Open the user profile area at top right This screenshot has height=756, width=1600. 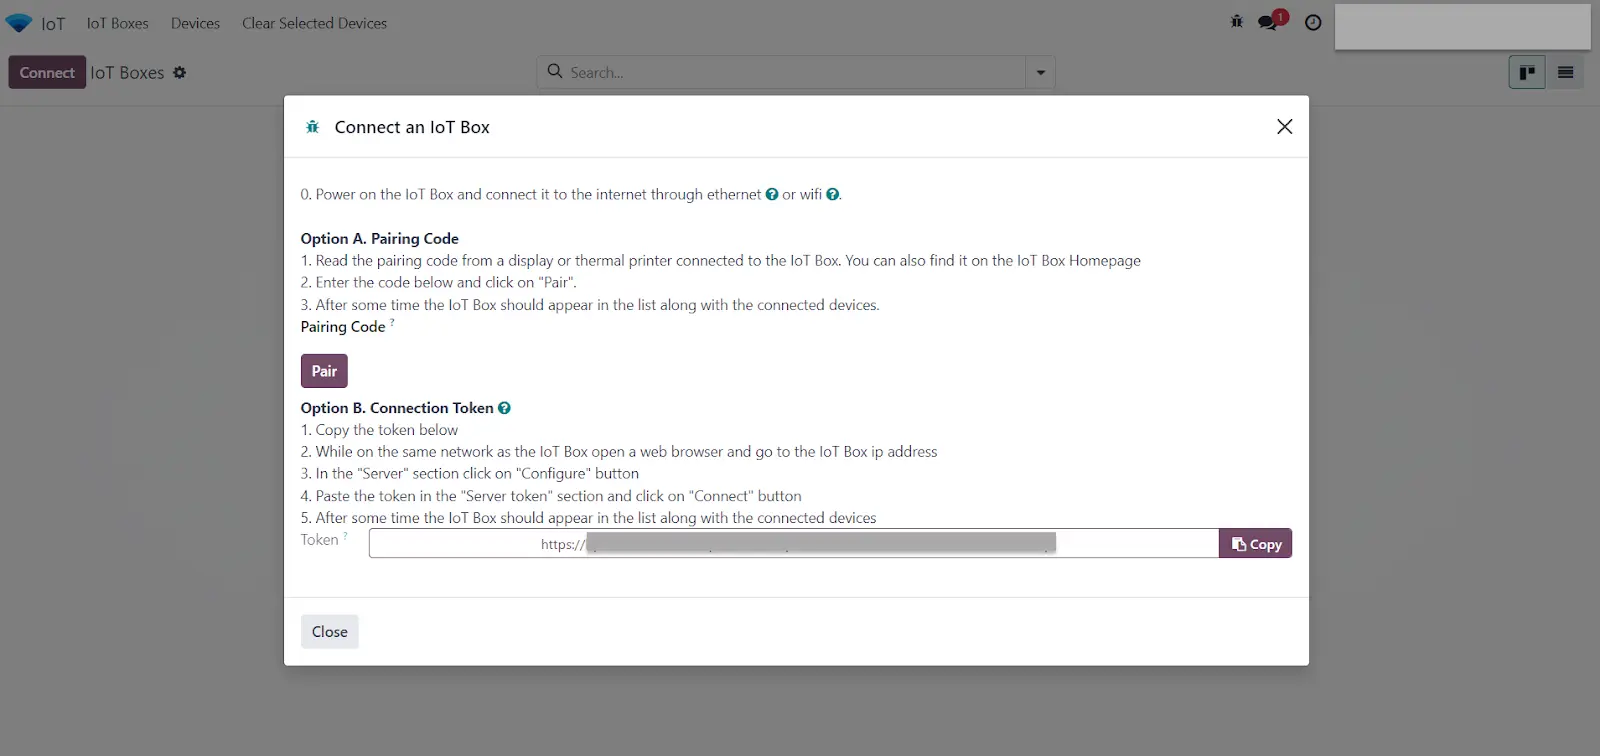[x=1463, y=26]
